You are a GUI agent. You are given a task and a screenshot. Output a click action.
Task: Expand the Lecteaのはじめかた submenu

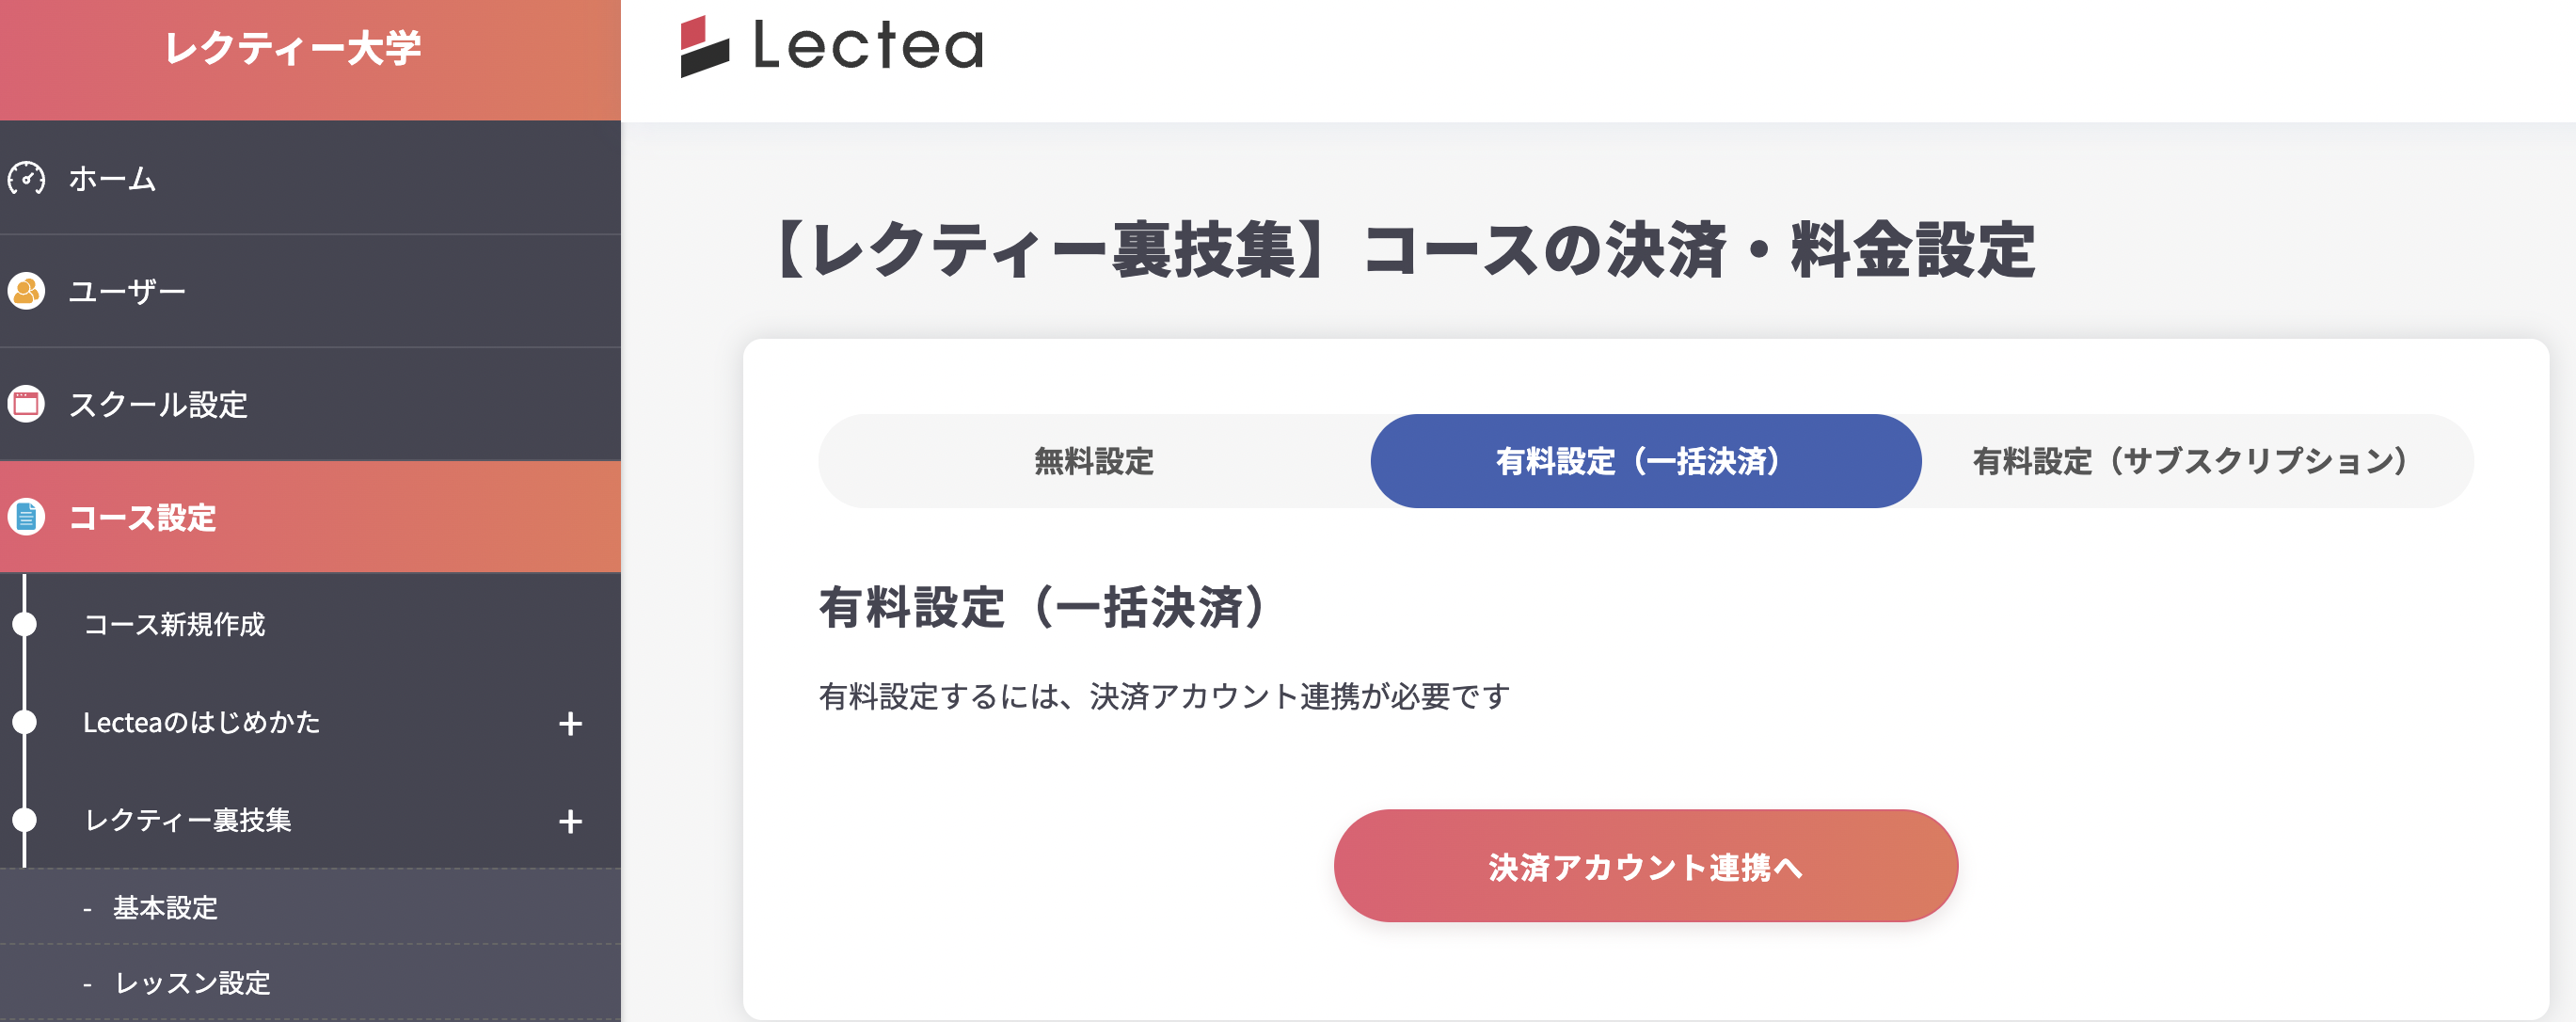point(570,723)
